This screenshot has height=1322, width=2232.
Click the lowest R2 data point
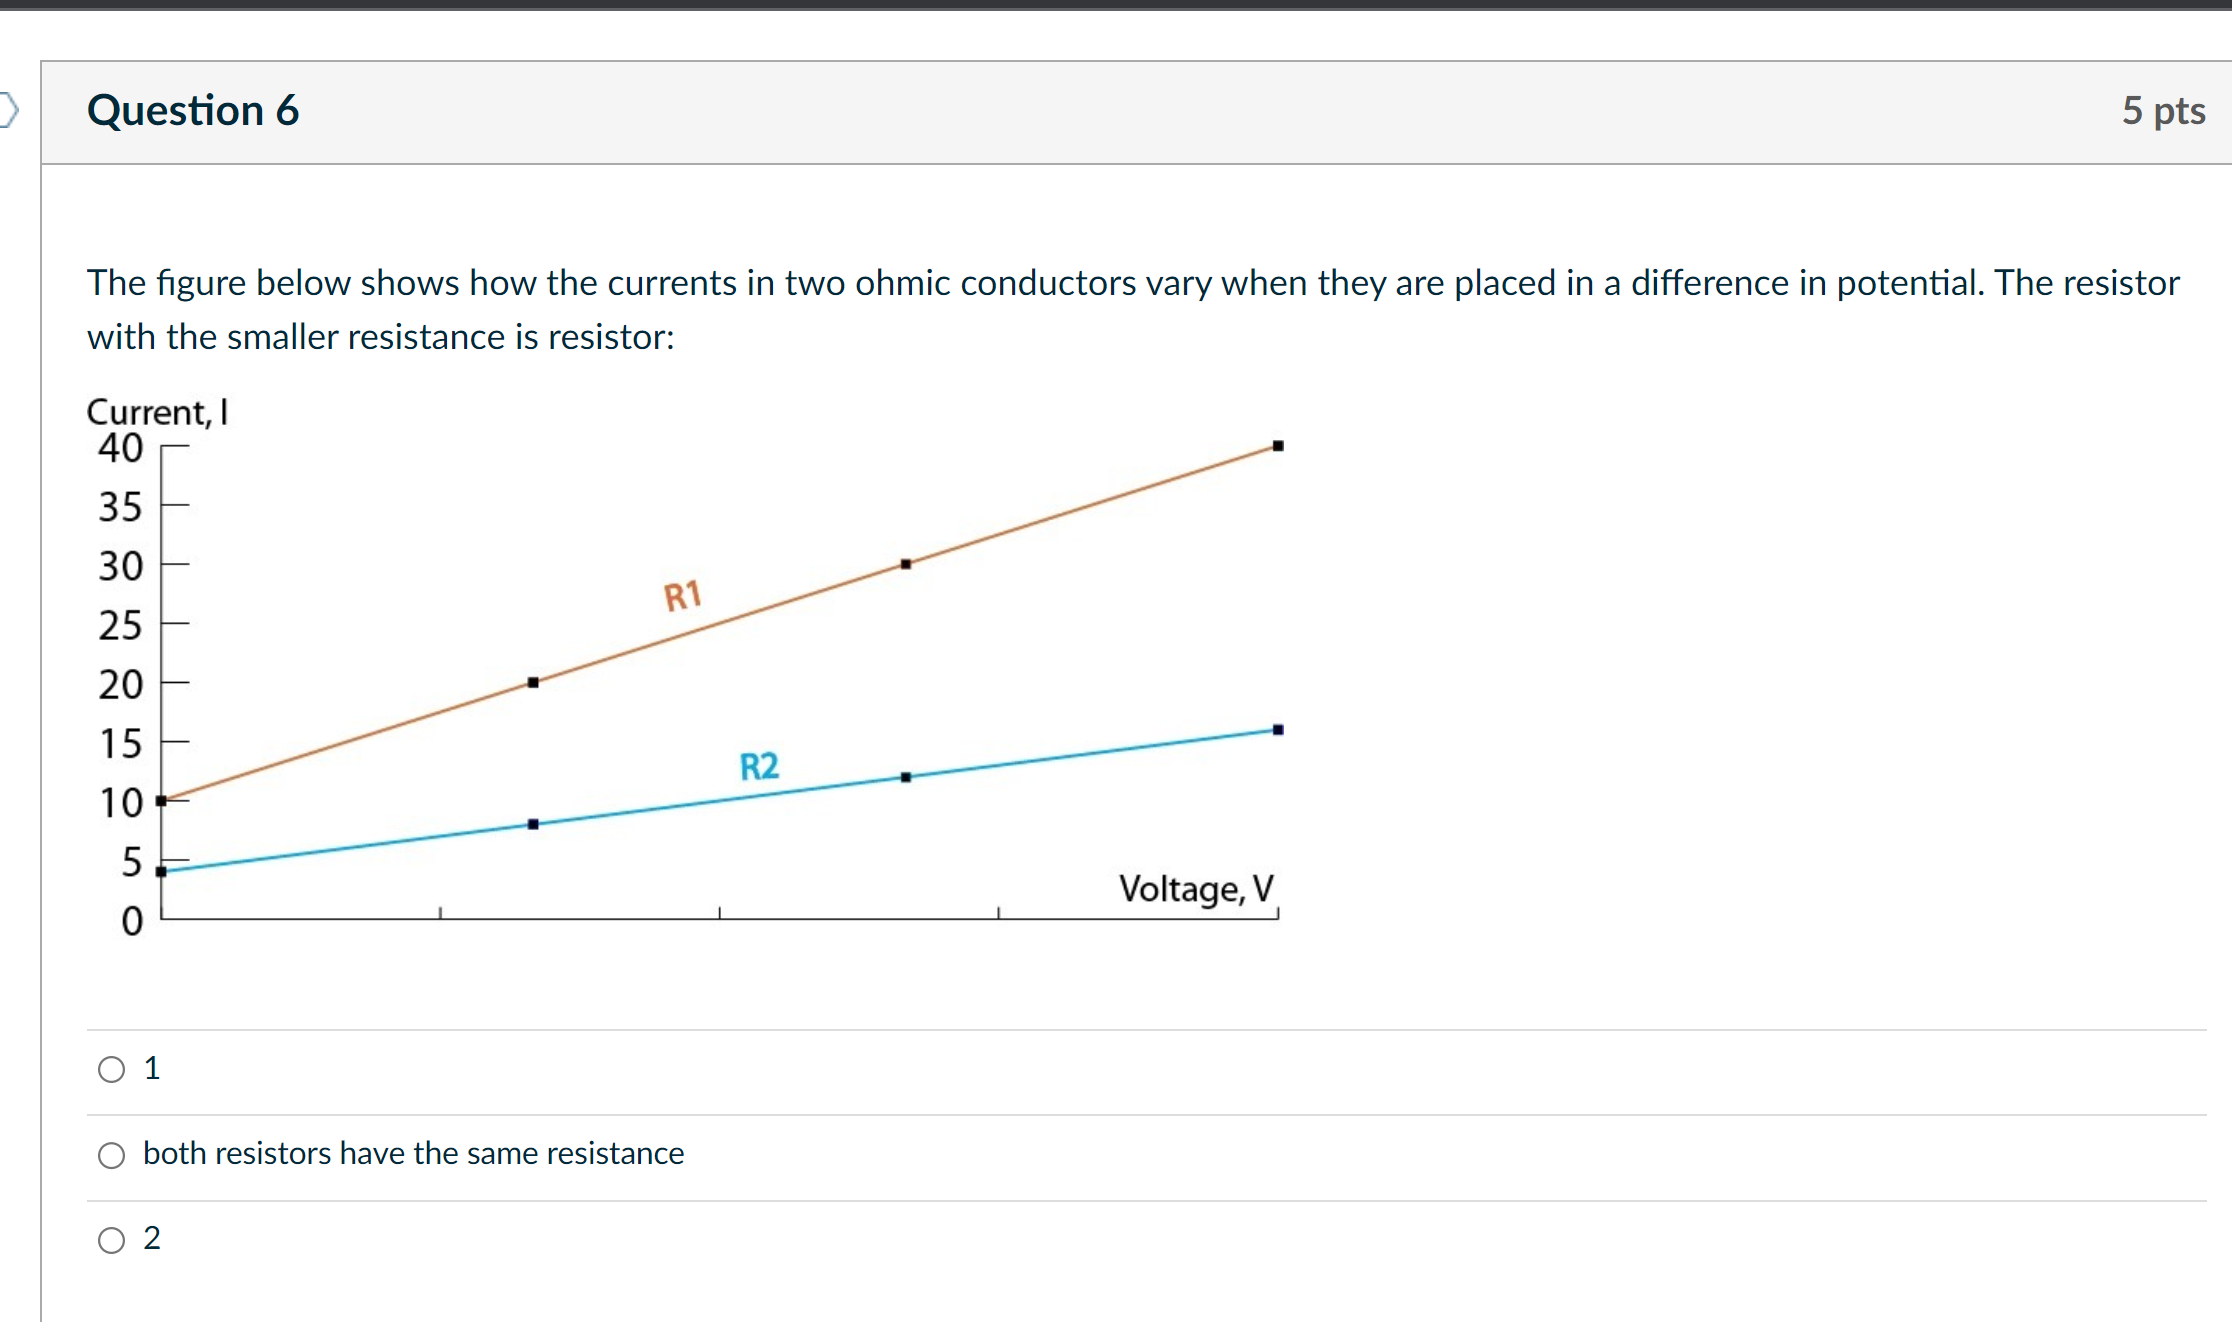coord(160,872)
